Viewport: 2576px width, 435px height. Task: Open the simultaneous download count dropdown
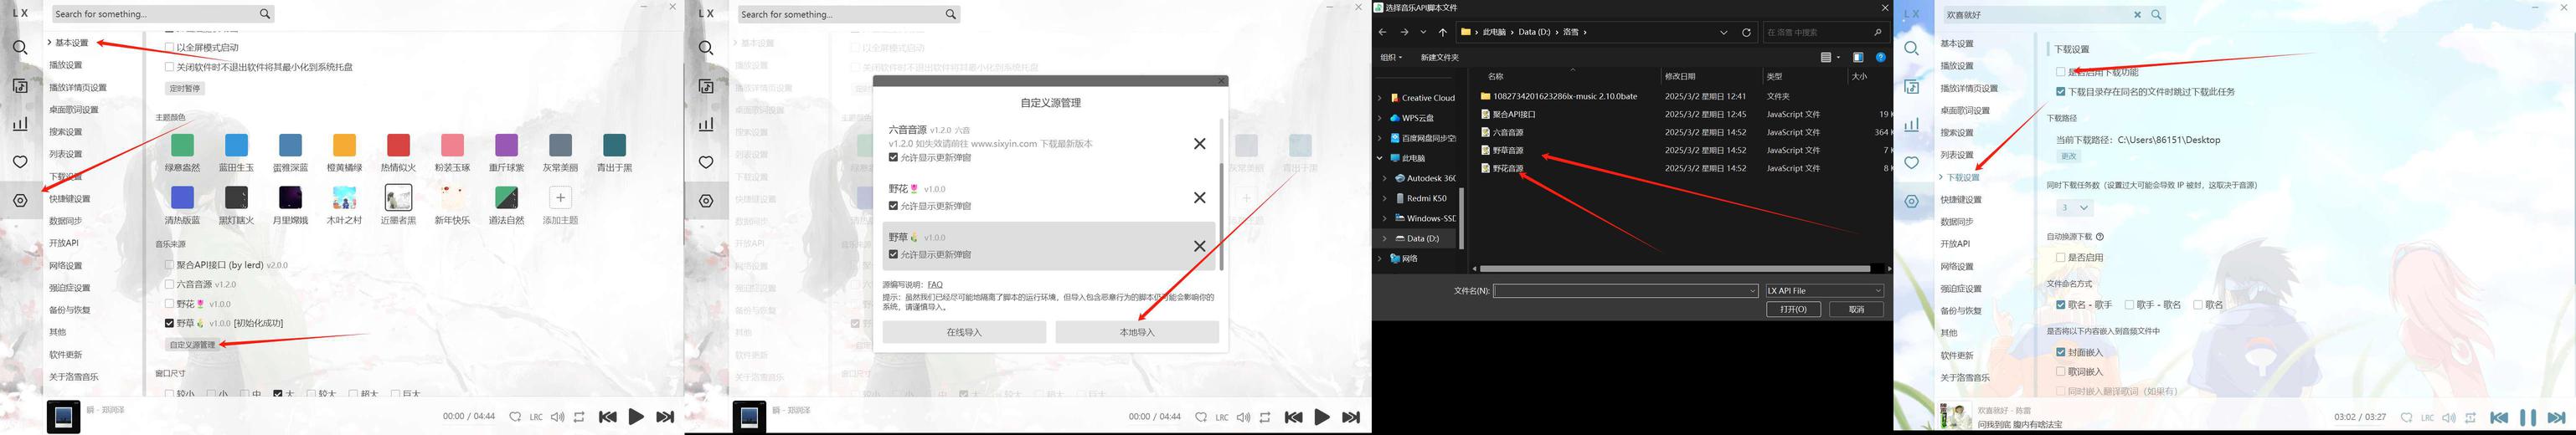(2075, 208)
